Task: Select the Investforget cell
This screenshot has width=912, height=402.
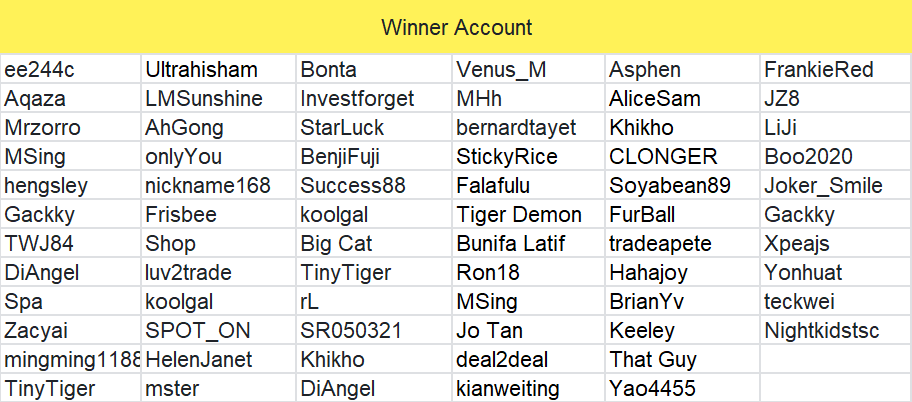Action: point(374,98)
